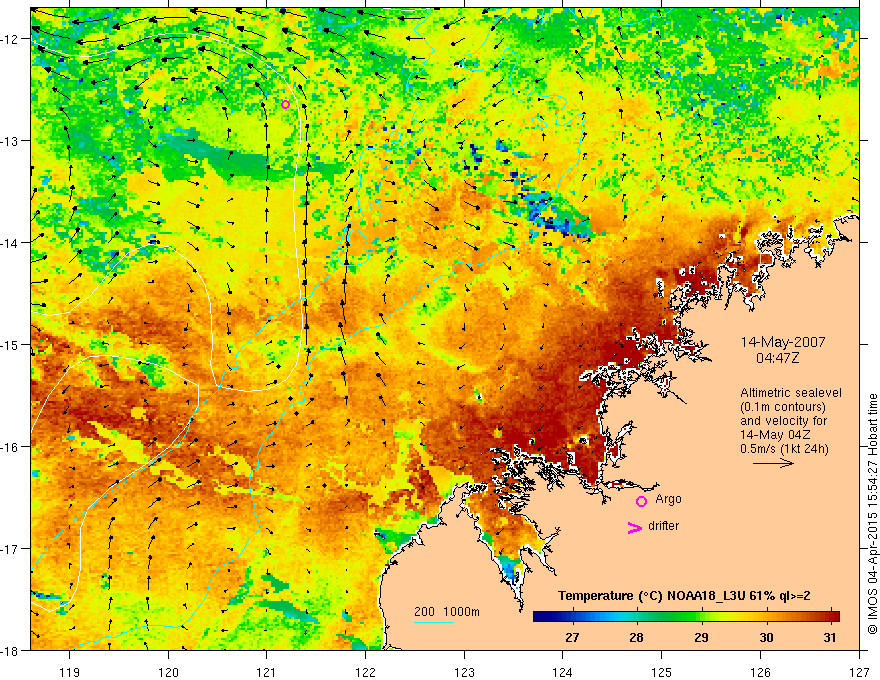Click the '200 1000m' depth label
The width and height of the screenshot is (880, 680).
coord(447,612)
